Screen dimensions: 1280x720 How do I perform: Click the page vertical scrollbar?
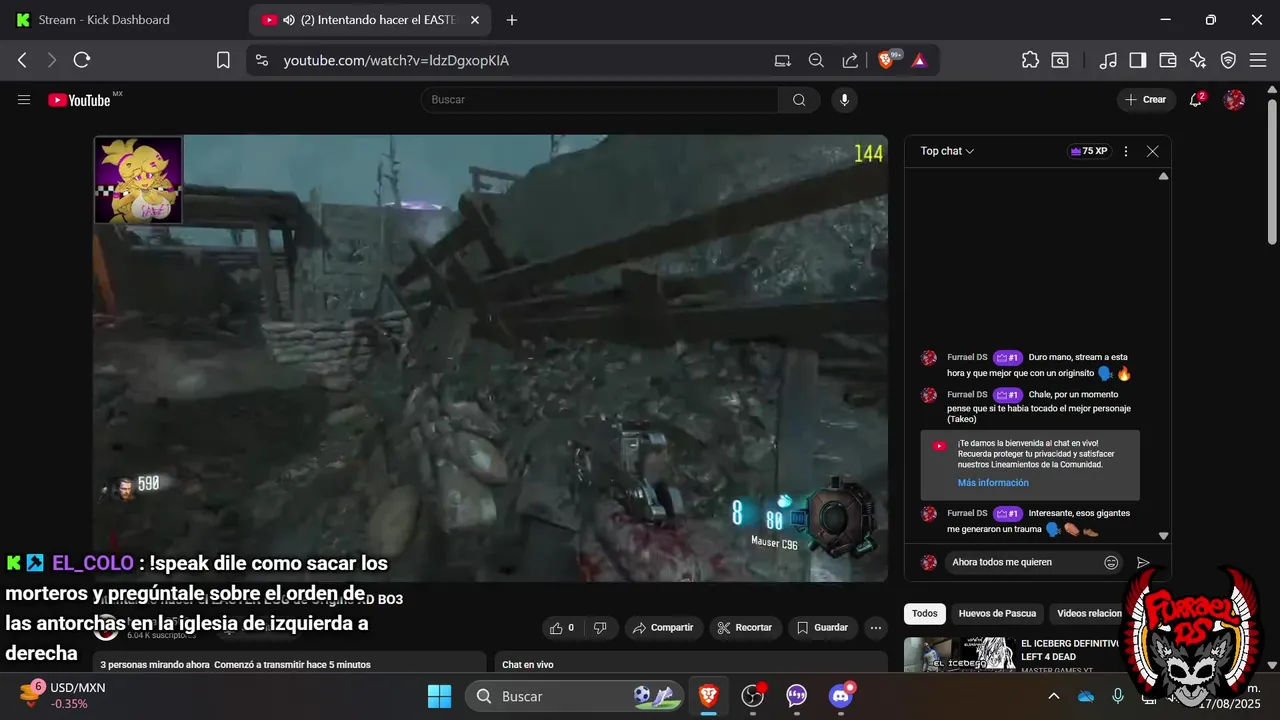(x=1272, y=170)
